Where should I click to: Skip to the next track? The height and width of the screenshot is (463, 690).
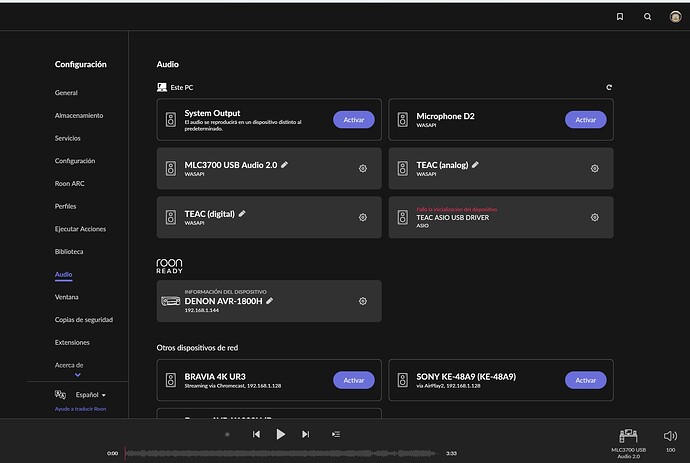click(305, 434)
